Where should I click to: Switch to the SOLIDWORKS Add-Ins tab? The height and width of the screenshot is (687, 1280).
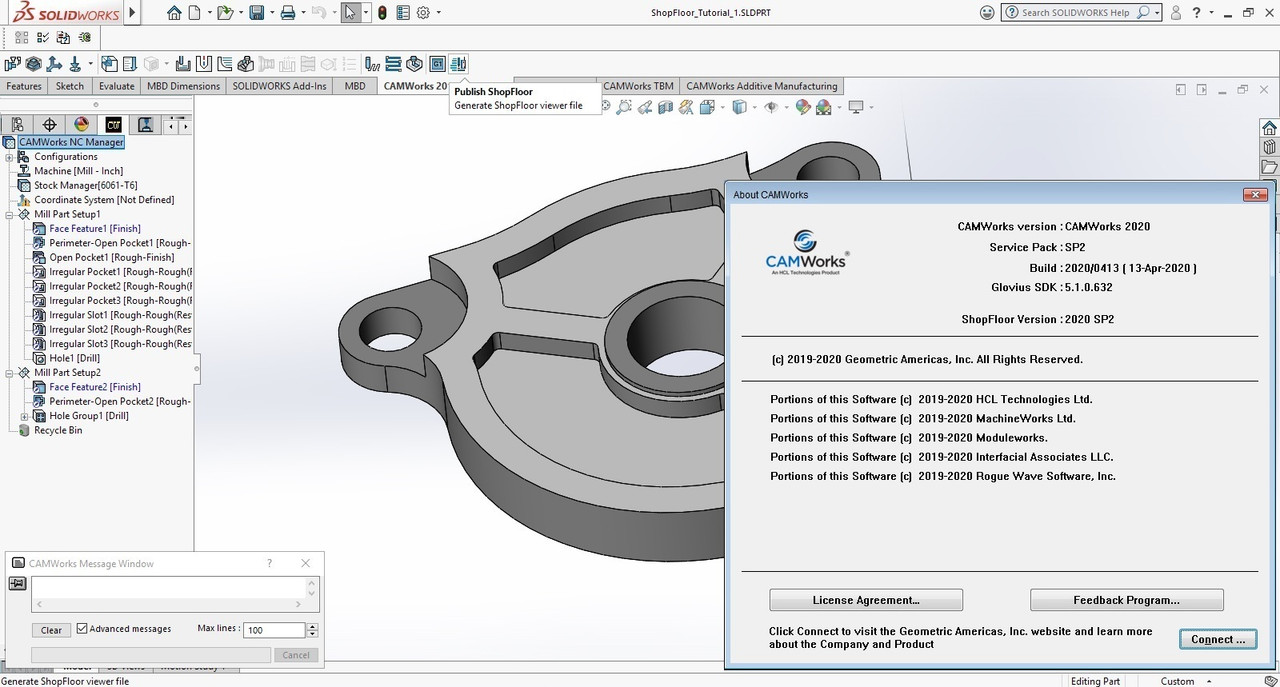[280, 86]
